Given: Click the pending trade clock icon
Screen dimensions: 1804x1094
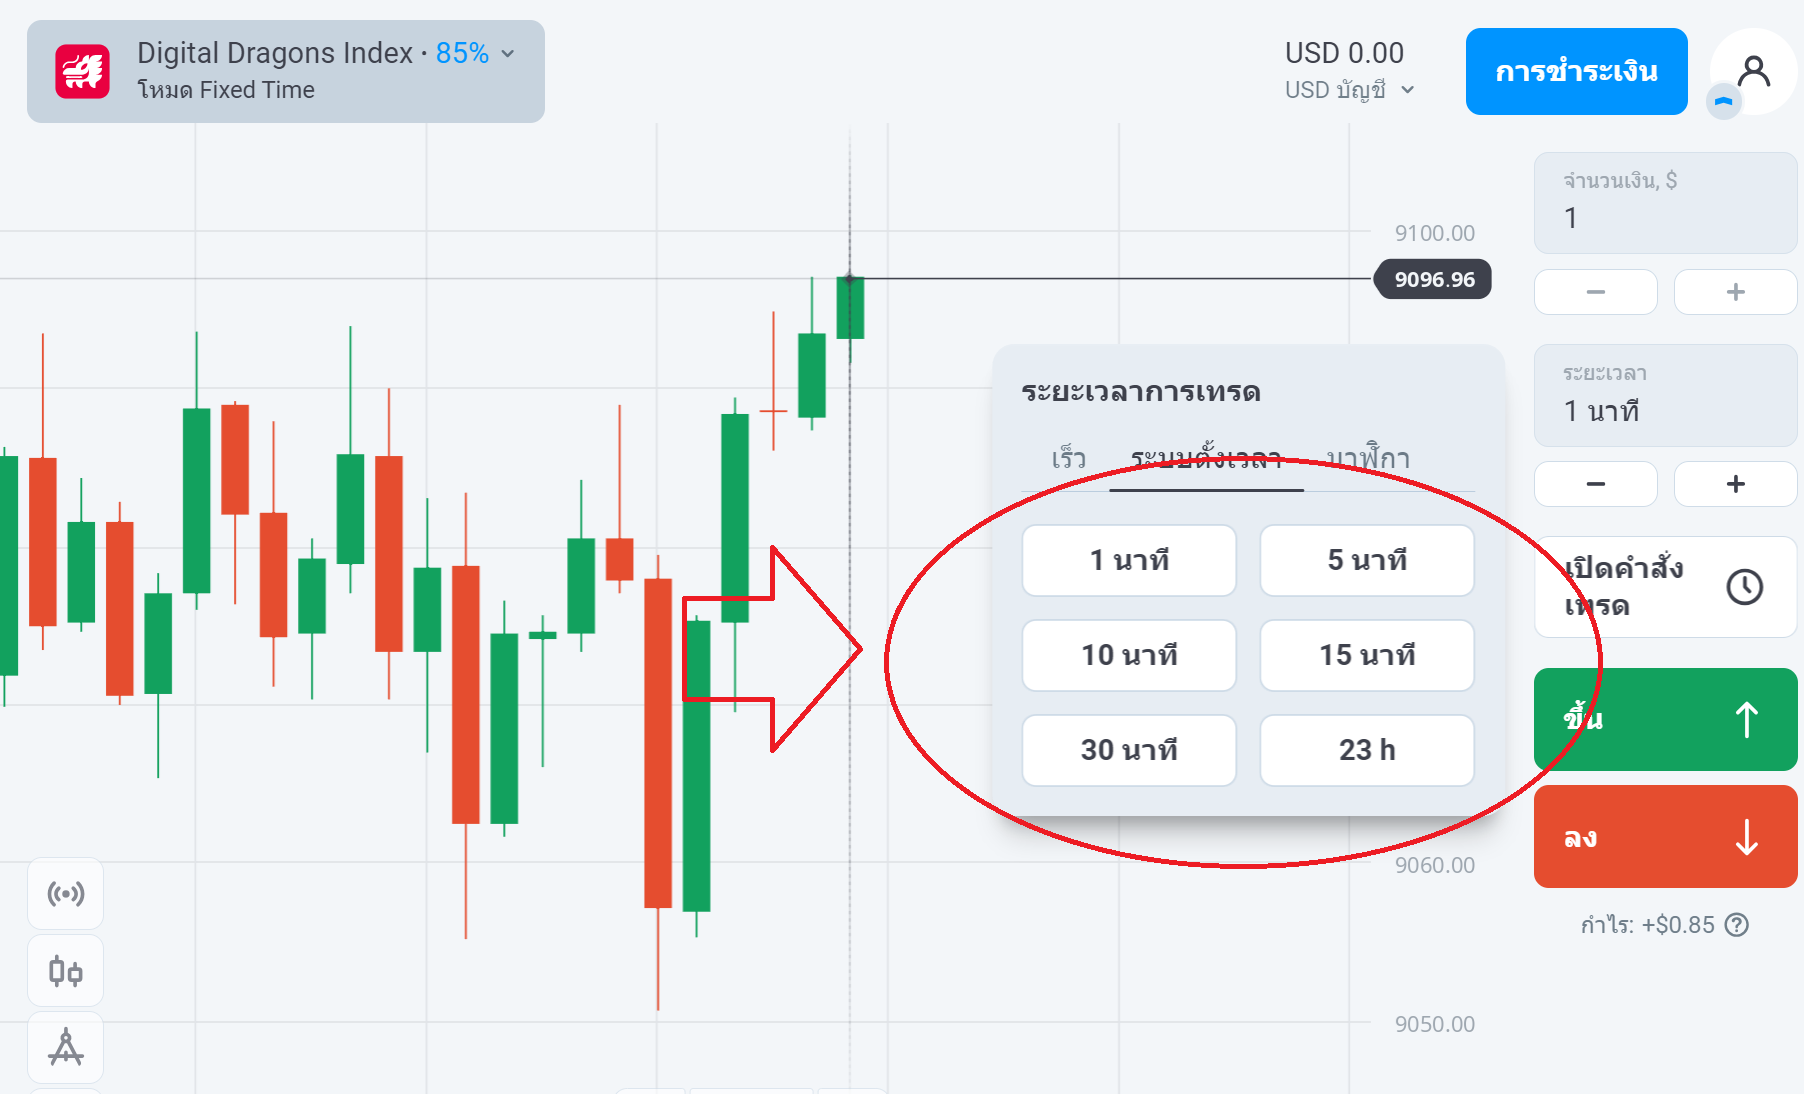Looking at the screenshot, I should click(1745, 587).
